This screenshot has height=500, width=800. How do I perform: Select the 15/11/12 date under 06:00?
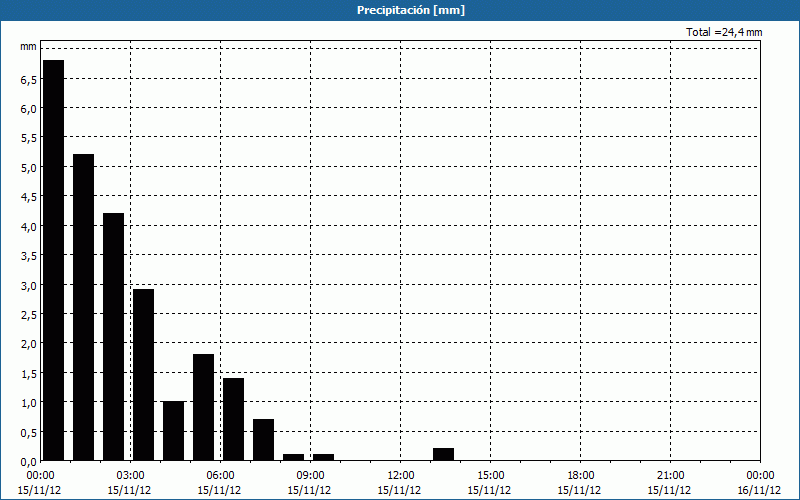(x=219, y=490)
